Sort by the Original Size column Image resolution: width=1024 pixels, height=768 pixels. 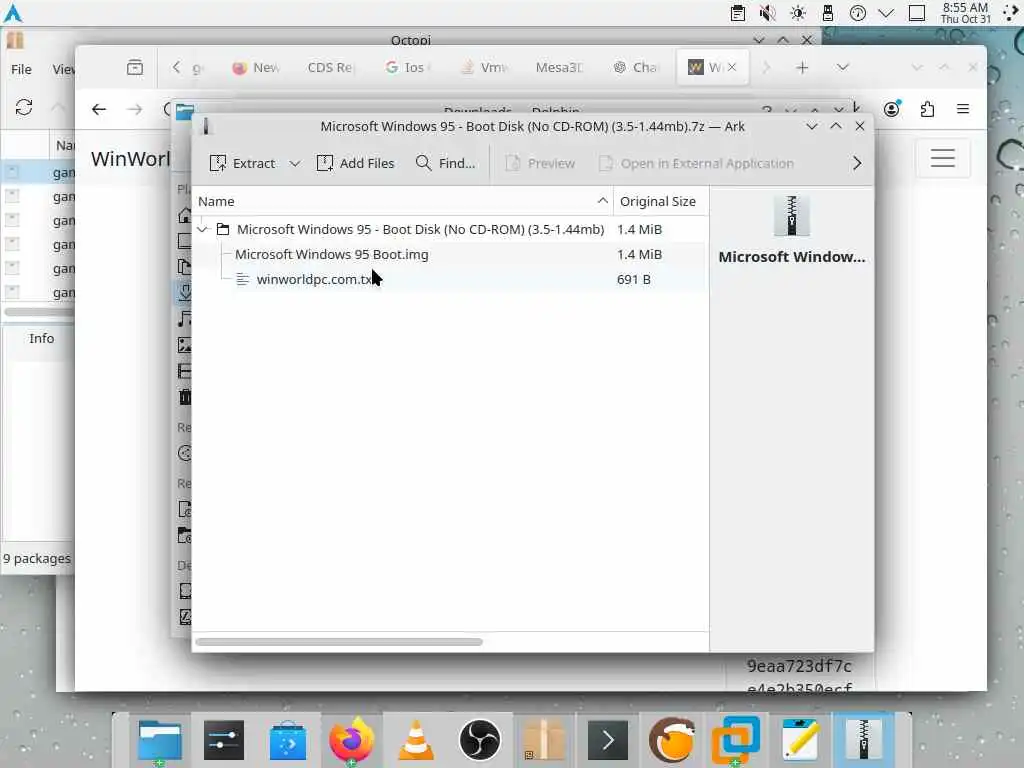click(660, 201)
